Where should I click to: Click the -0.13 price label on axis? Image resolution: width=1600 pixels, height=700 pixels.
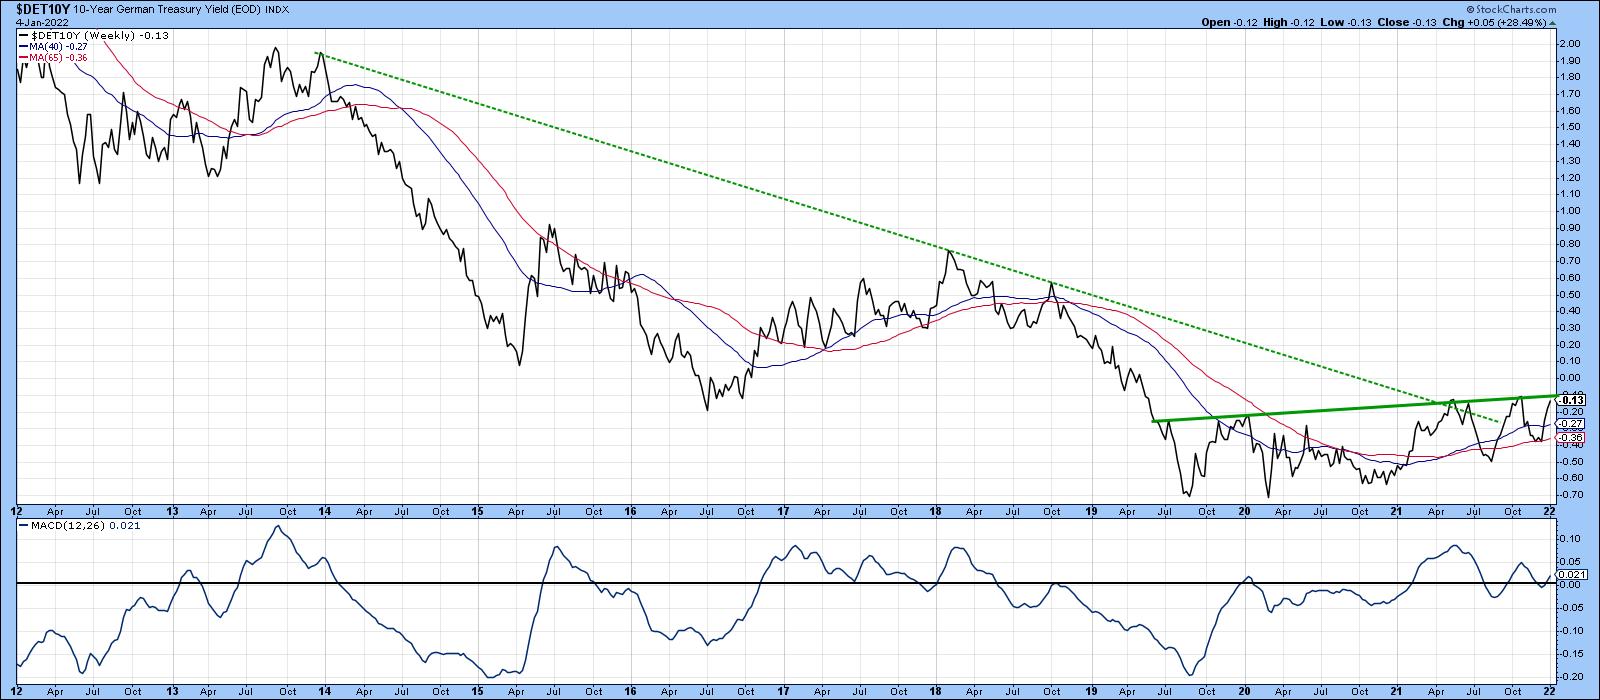click(x=1569, y=400)
